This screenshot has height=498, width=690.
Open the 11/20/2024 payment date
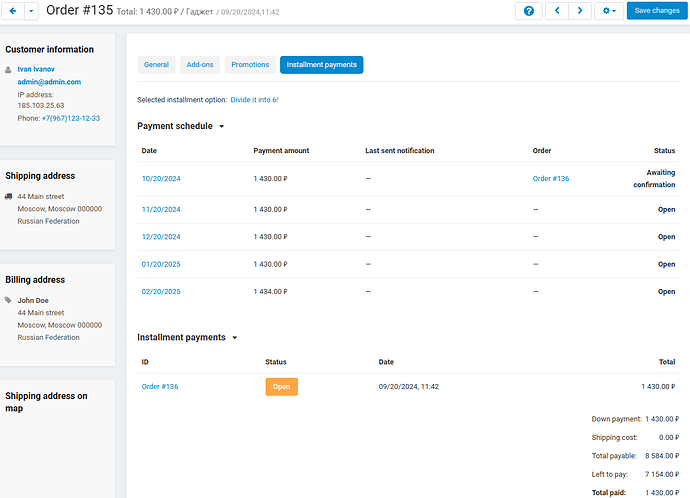161,209
